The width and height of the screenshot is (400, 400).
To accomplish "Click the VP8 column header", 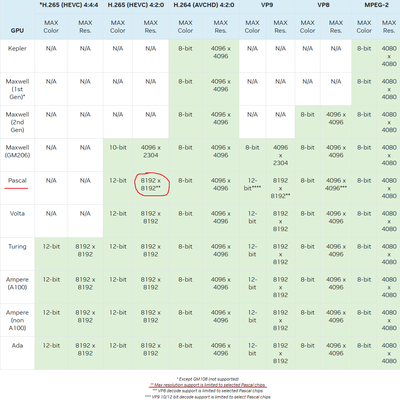I will (x=323, y=5).
